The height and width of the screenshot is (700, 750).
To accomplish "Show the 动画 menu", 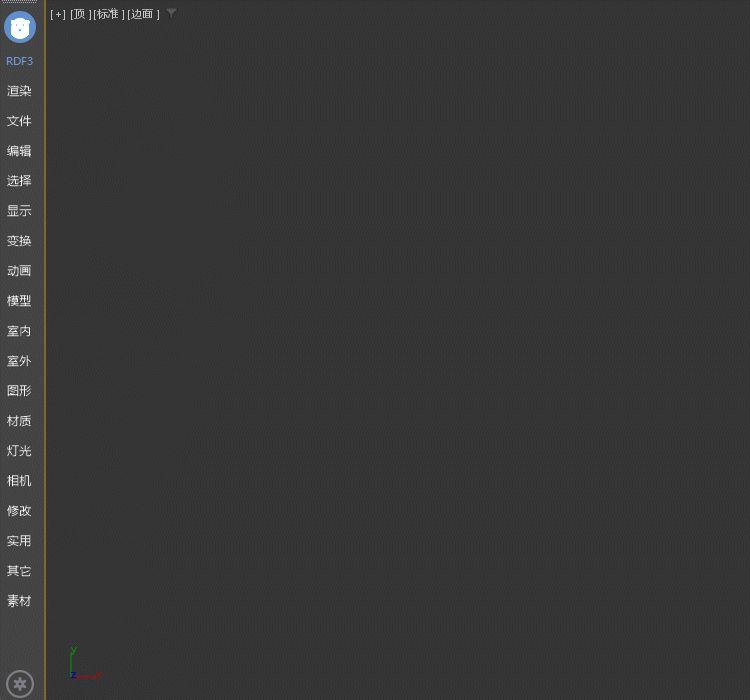I will pyautogui.click(x=20, y=271).
